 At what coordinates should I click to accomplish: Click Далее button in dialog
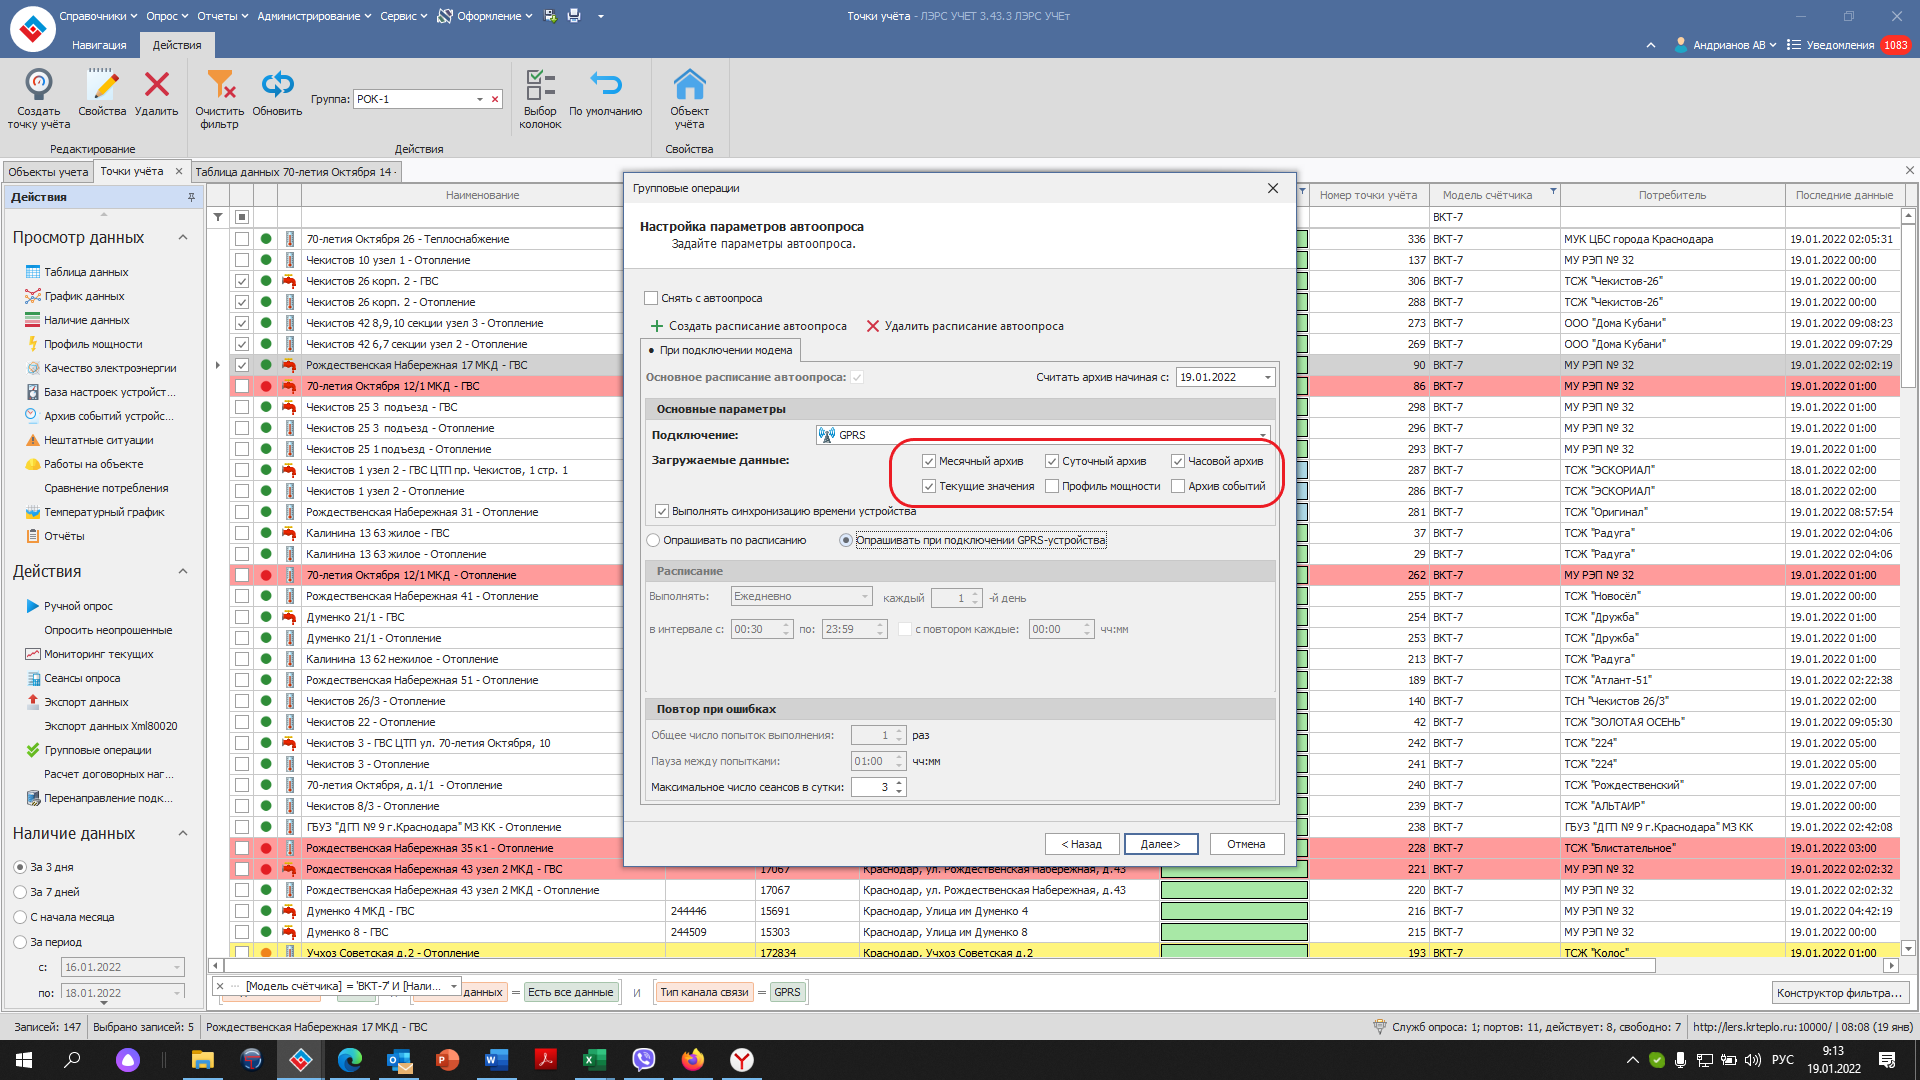pos(1160,844)
